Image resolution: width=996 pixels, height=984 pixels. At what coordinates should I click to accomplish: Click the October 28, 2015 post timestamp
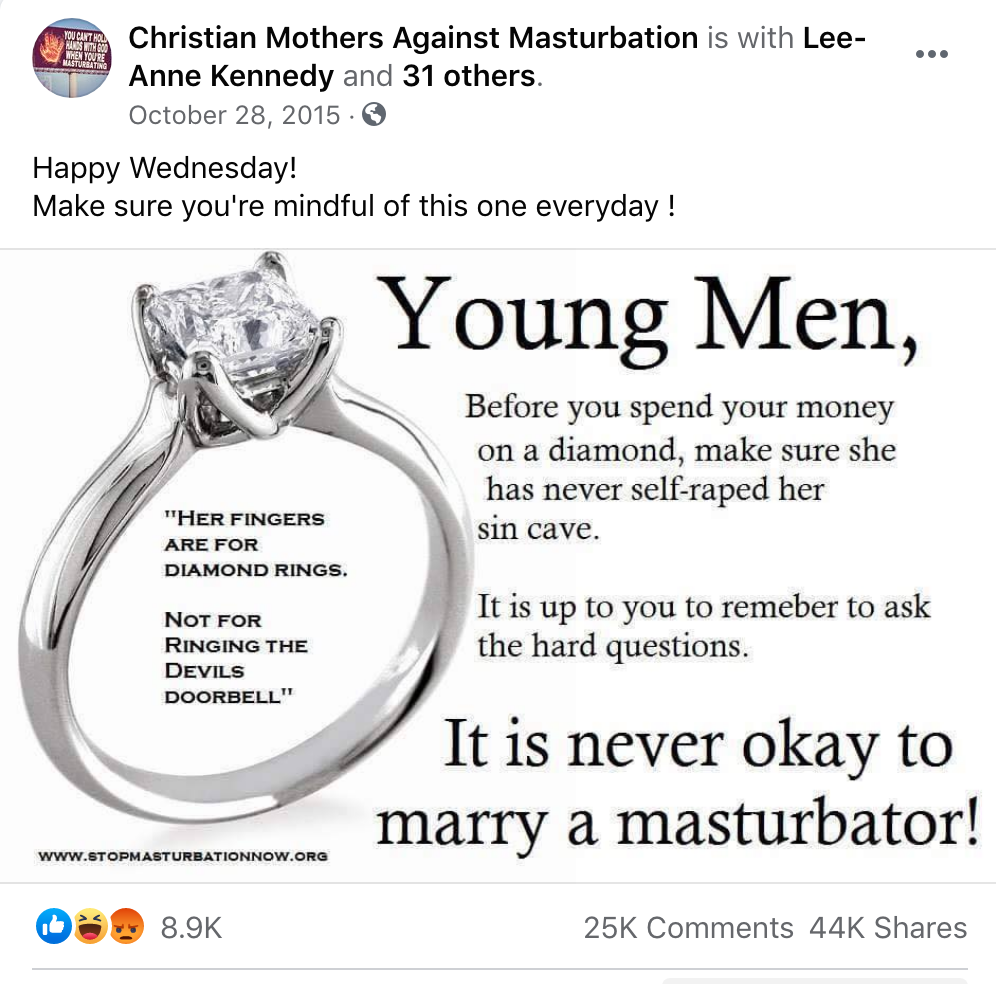(x=235, y=115)
